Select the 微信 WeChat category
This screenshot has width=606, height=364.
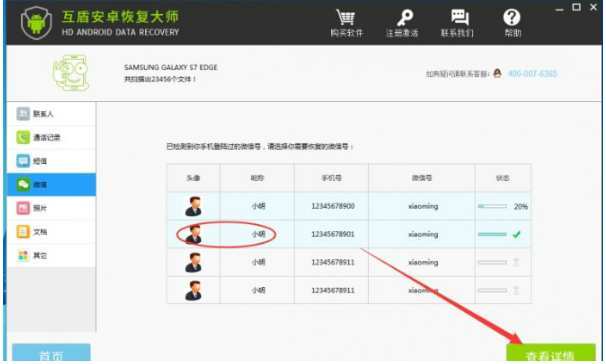point(51,185)
